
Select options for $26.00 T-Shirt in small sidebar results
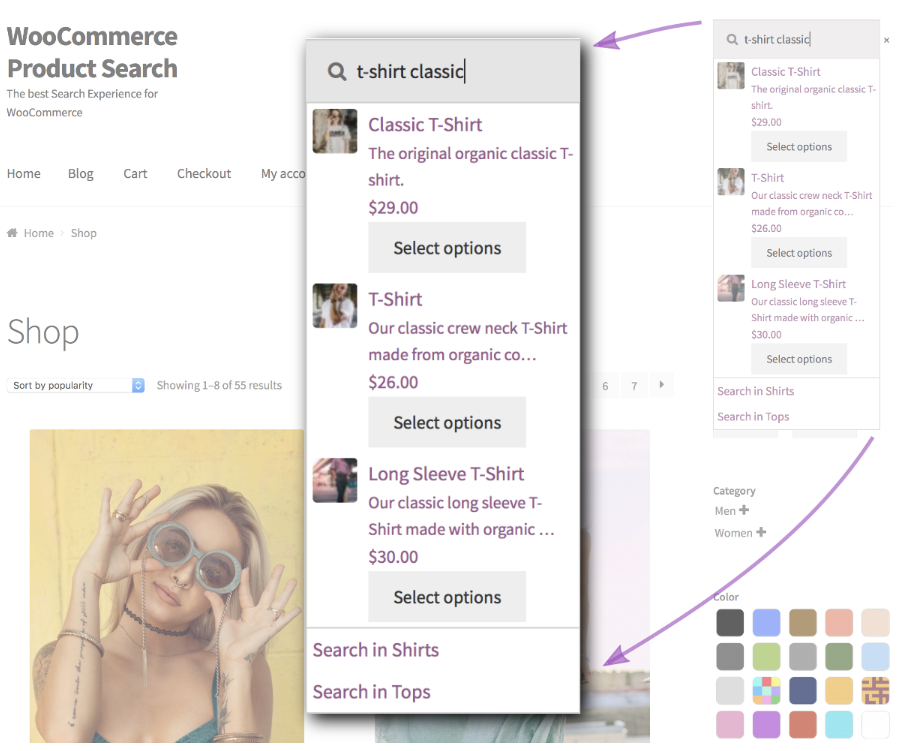click(x=799, y=253)
